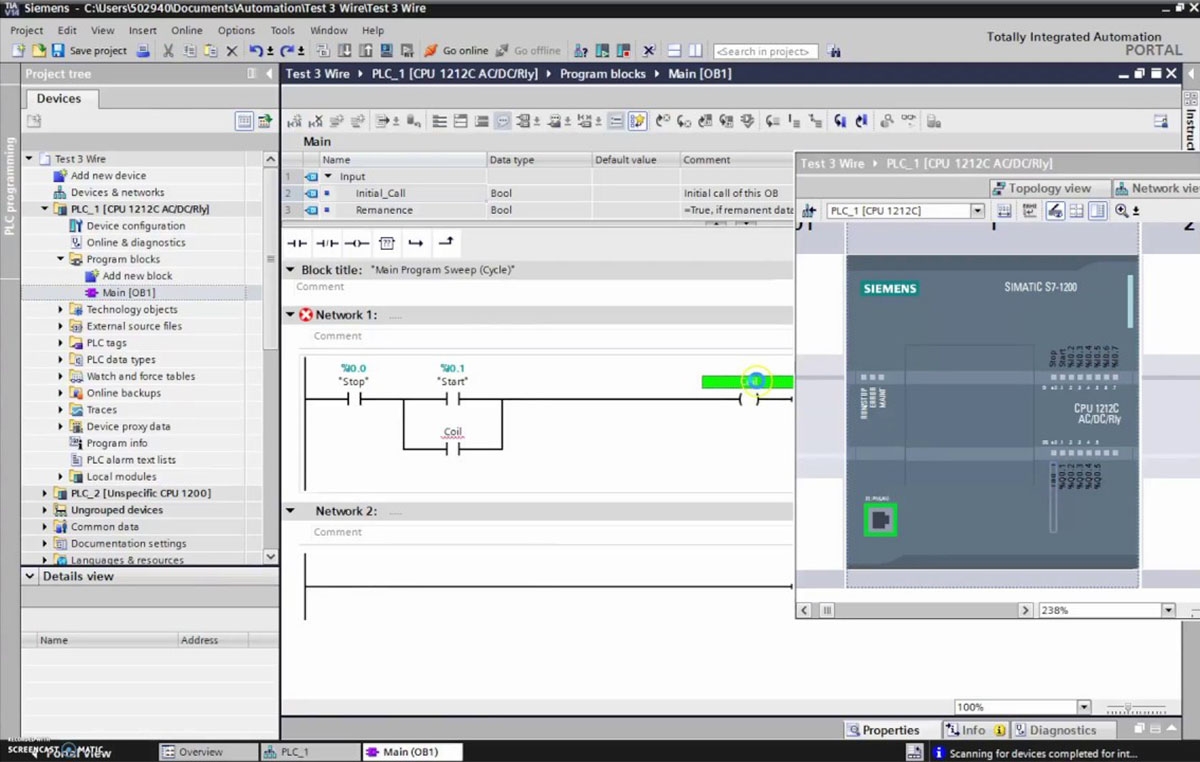Click the Cut scissors icon
1200x762 pixels.
pyautogui.click(x=168, y=51)
